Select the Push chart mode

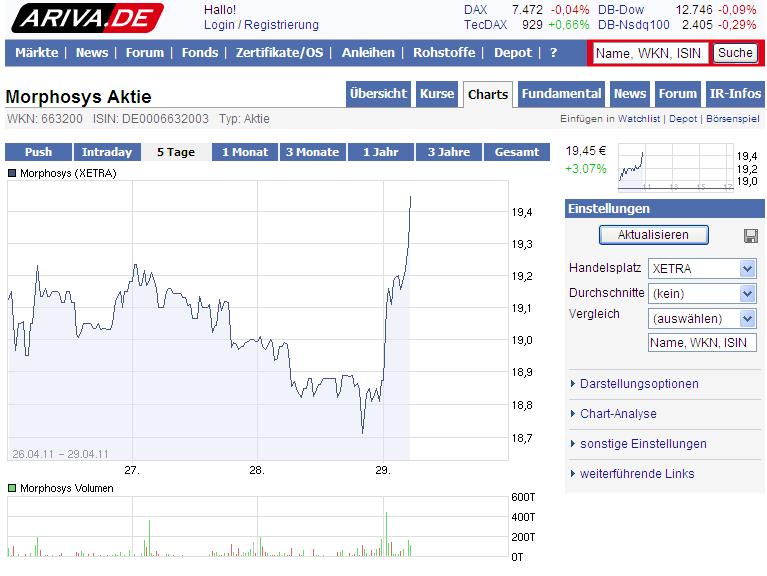(x=38, y=152)
